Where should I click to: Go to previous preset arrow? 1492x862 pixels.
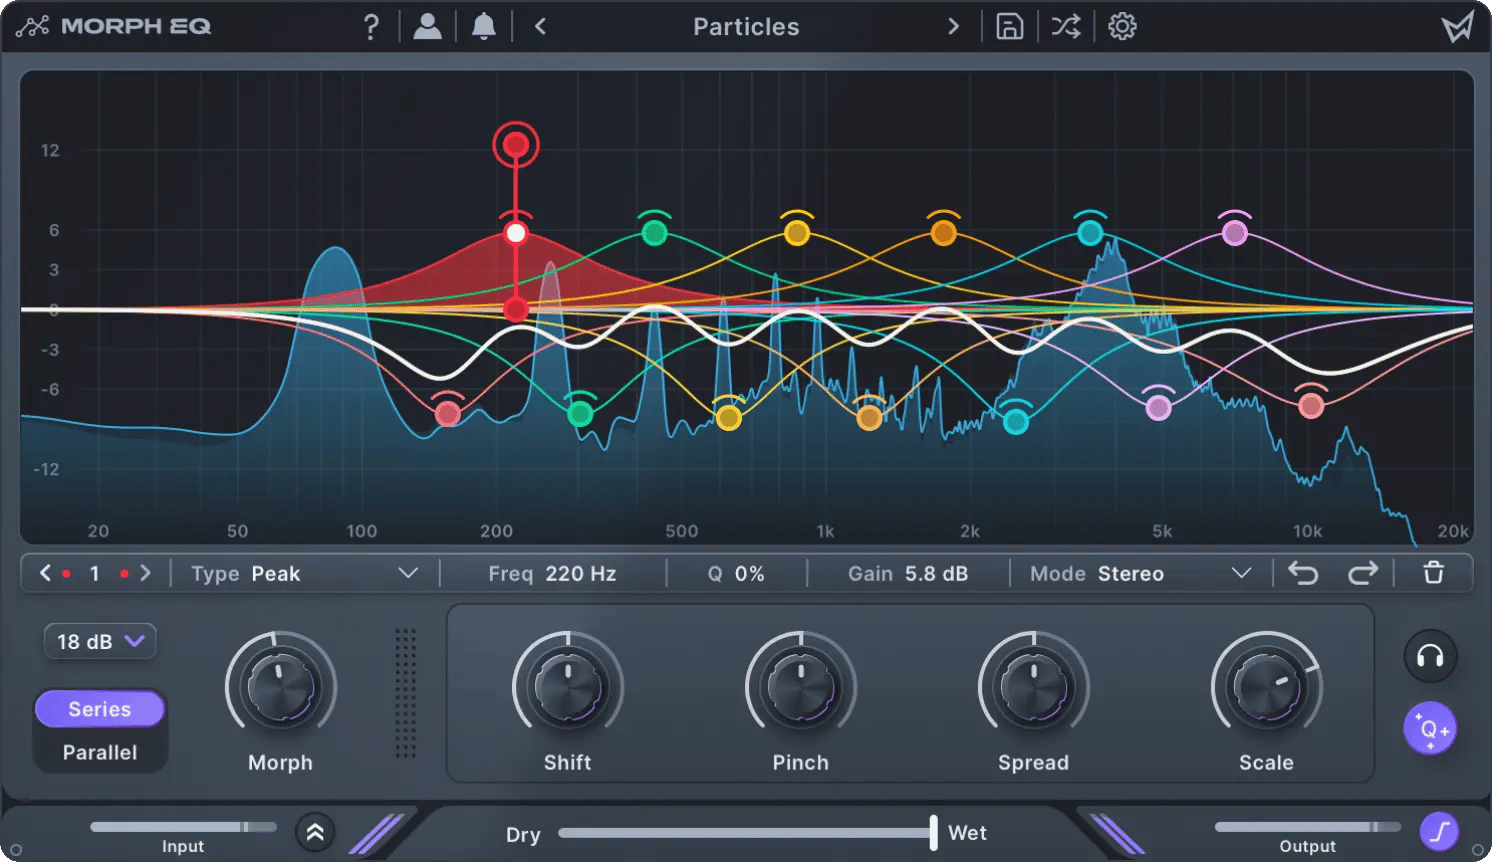[x=540, y=27]
